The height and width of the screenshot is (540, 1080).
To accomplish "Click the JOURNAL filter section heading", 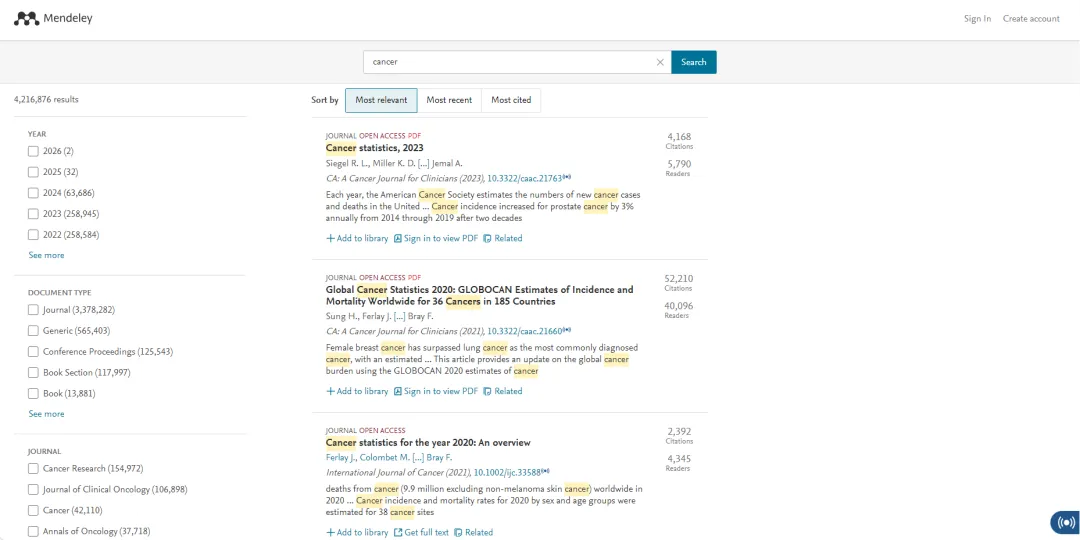I will 44,452.
